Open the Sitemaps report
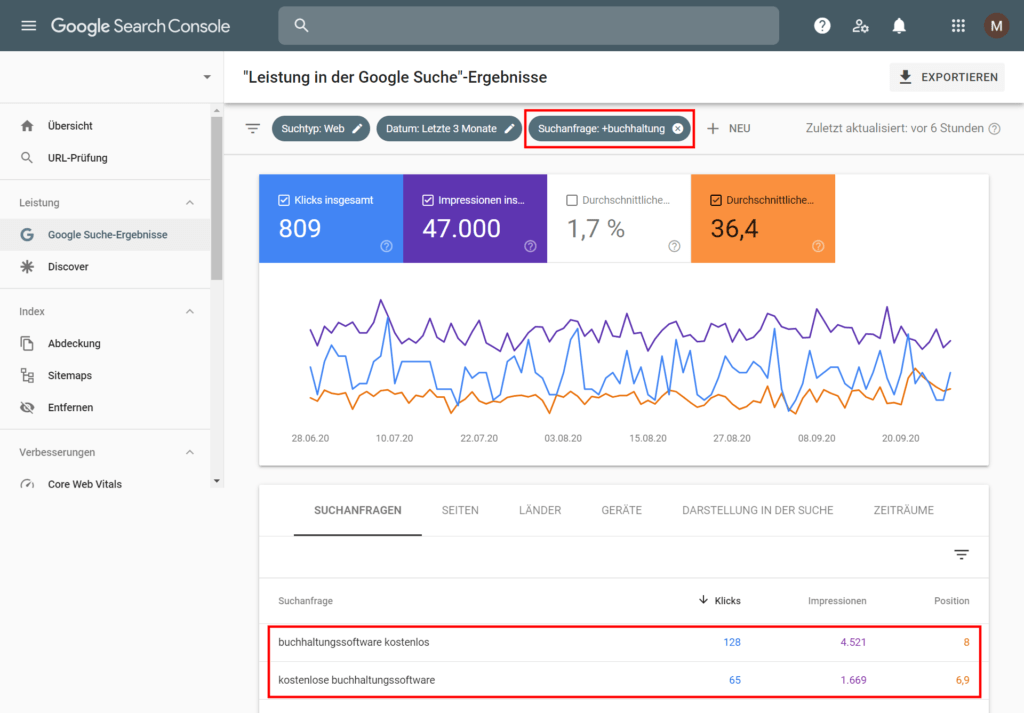Screen dimensions: 1024x713 tap(70, 375)
